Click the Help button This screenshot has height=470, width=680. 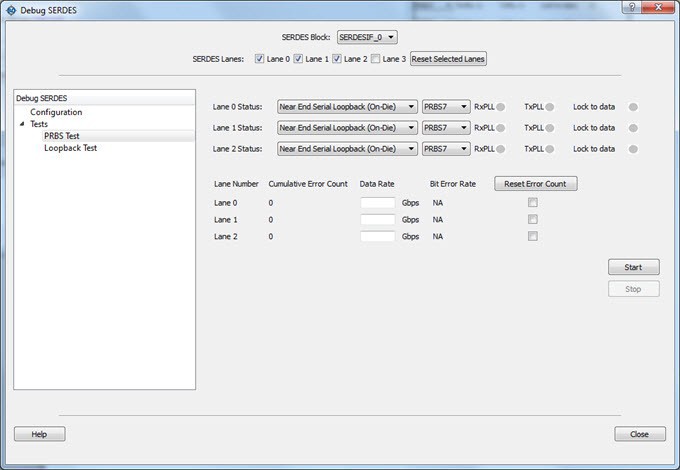[x=39, y=434]
